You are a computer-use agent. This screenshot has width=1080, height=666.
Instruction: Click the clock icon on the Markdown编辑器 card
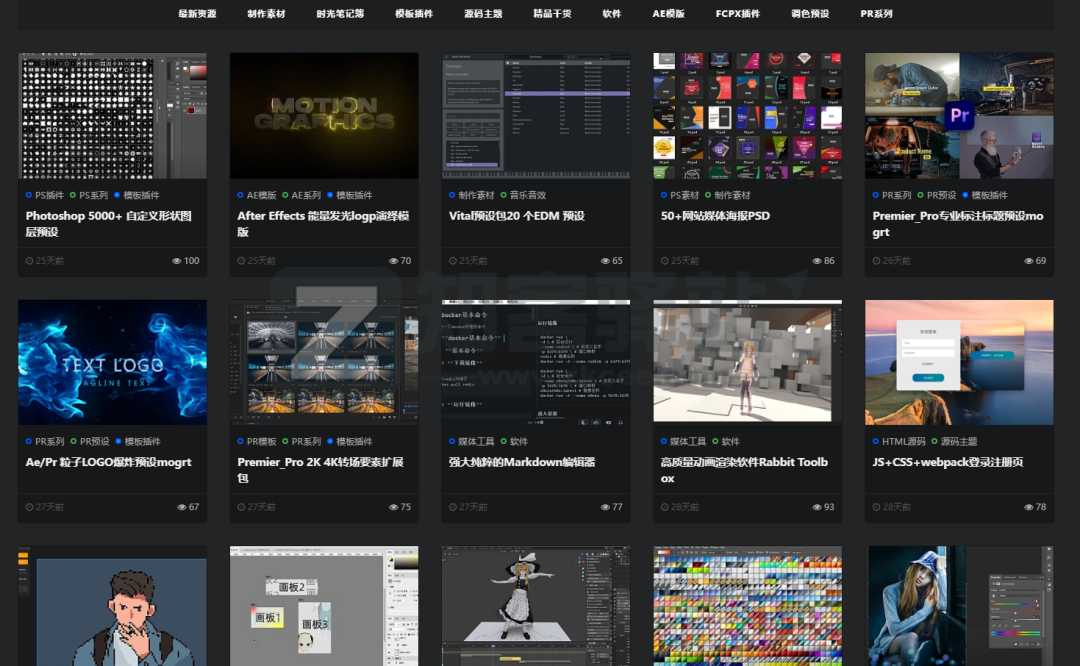(x=453, y=507)
